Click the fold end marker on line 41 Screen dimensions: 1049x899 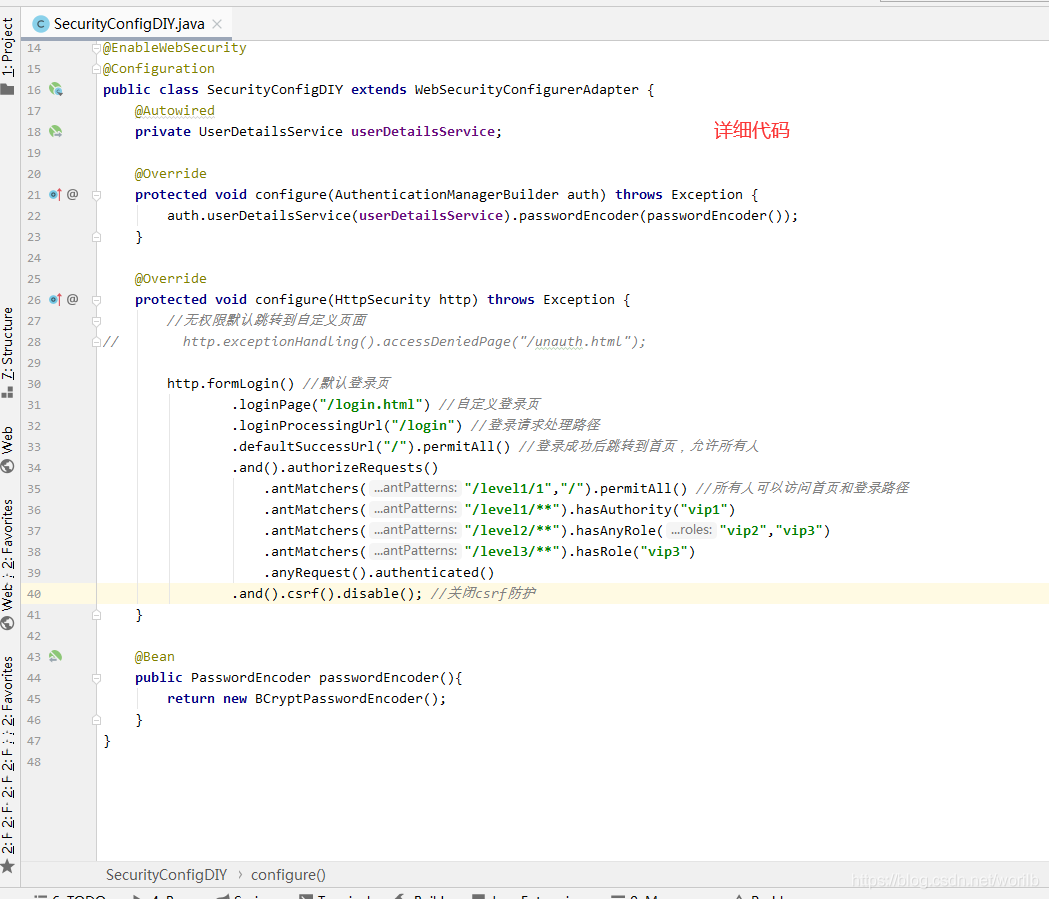(x=96, y=615)
